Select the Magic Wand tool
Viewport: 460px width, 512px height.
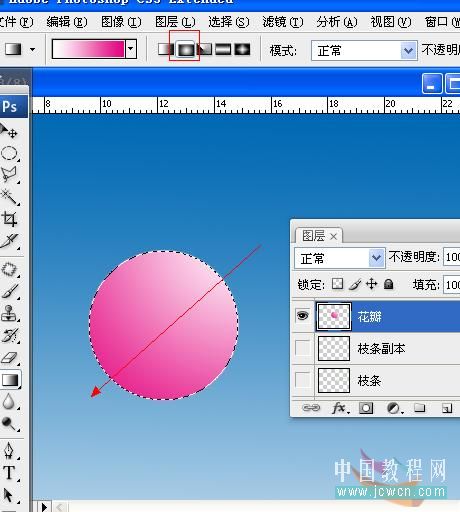point(9,197)
